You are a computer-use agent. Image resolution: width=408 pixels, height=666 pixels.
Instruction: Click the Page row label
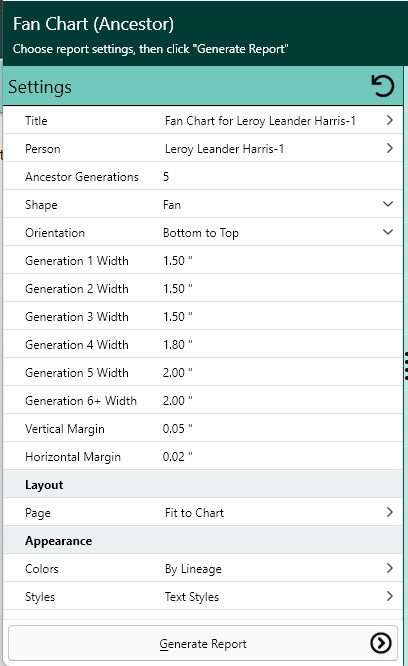[x=38, y=513]
